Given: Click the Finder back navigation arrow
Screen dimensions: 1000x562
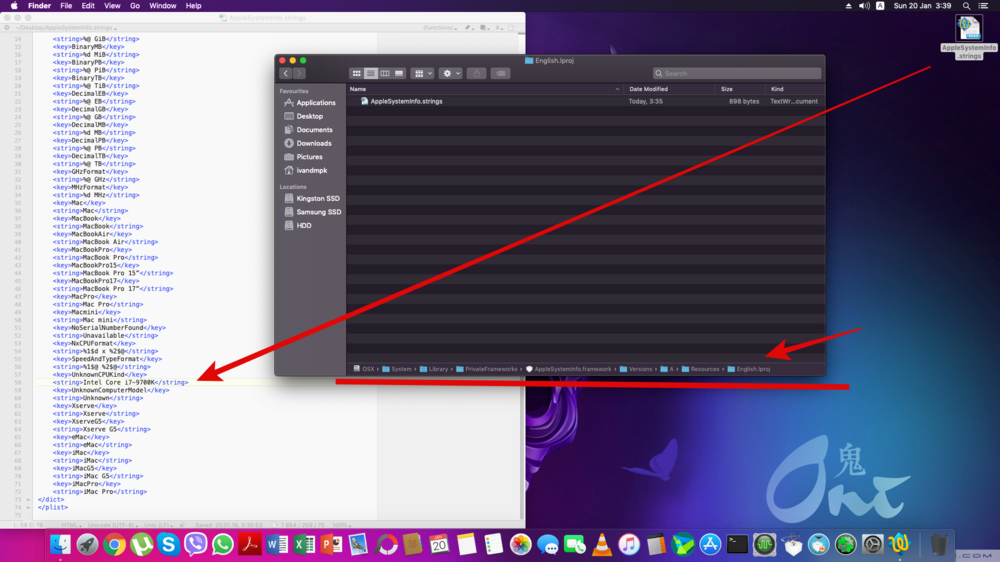Looking at the screenshot, I should pyautogui.click(x=286, y=74).
